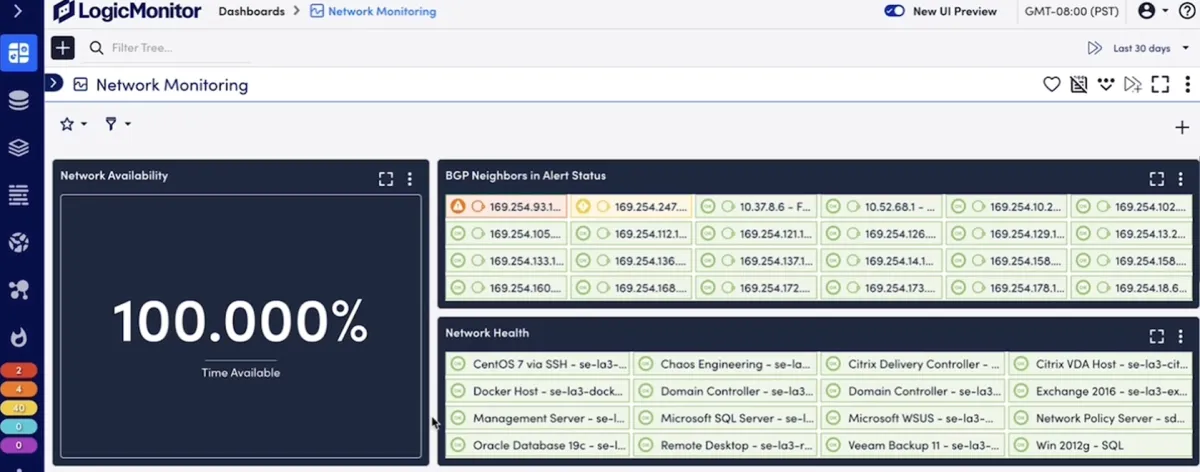
Task: Click Network Monitoring breadcrumb link
Action: (x=373, y=12)
